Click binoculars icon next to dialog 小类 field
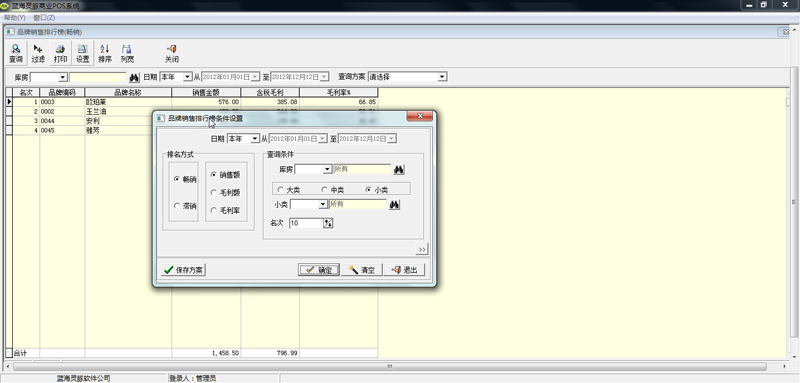This screenshot has width=800, height=383. [x=394, y=205]
